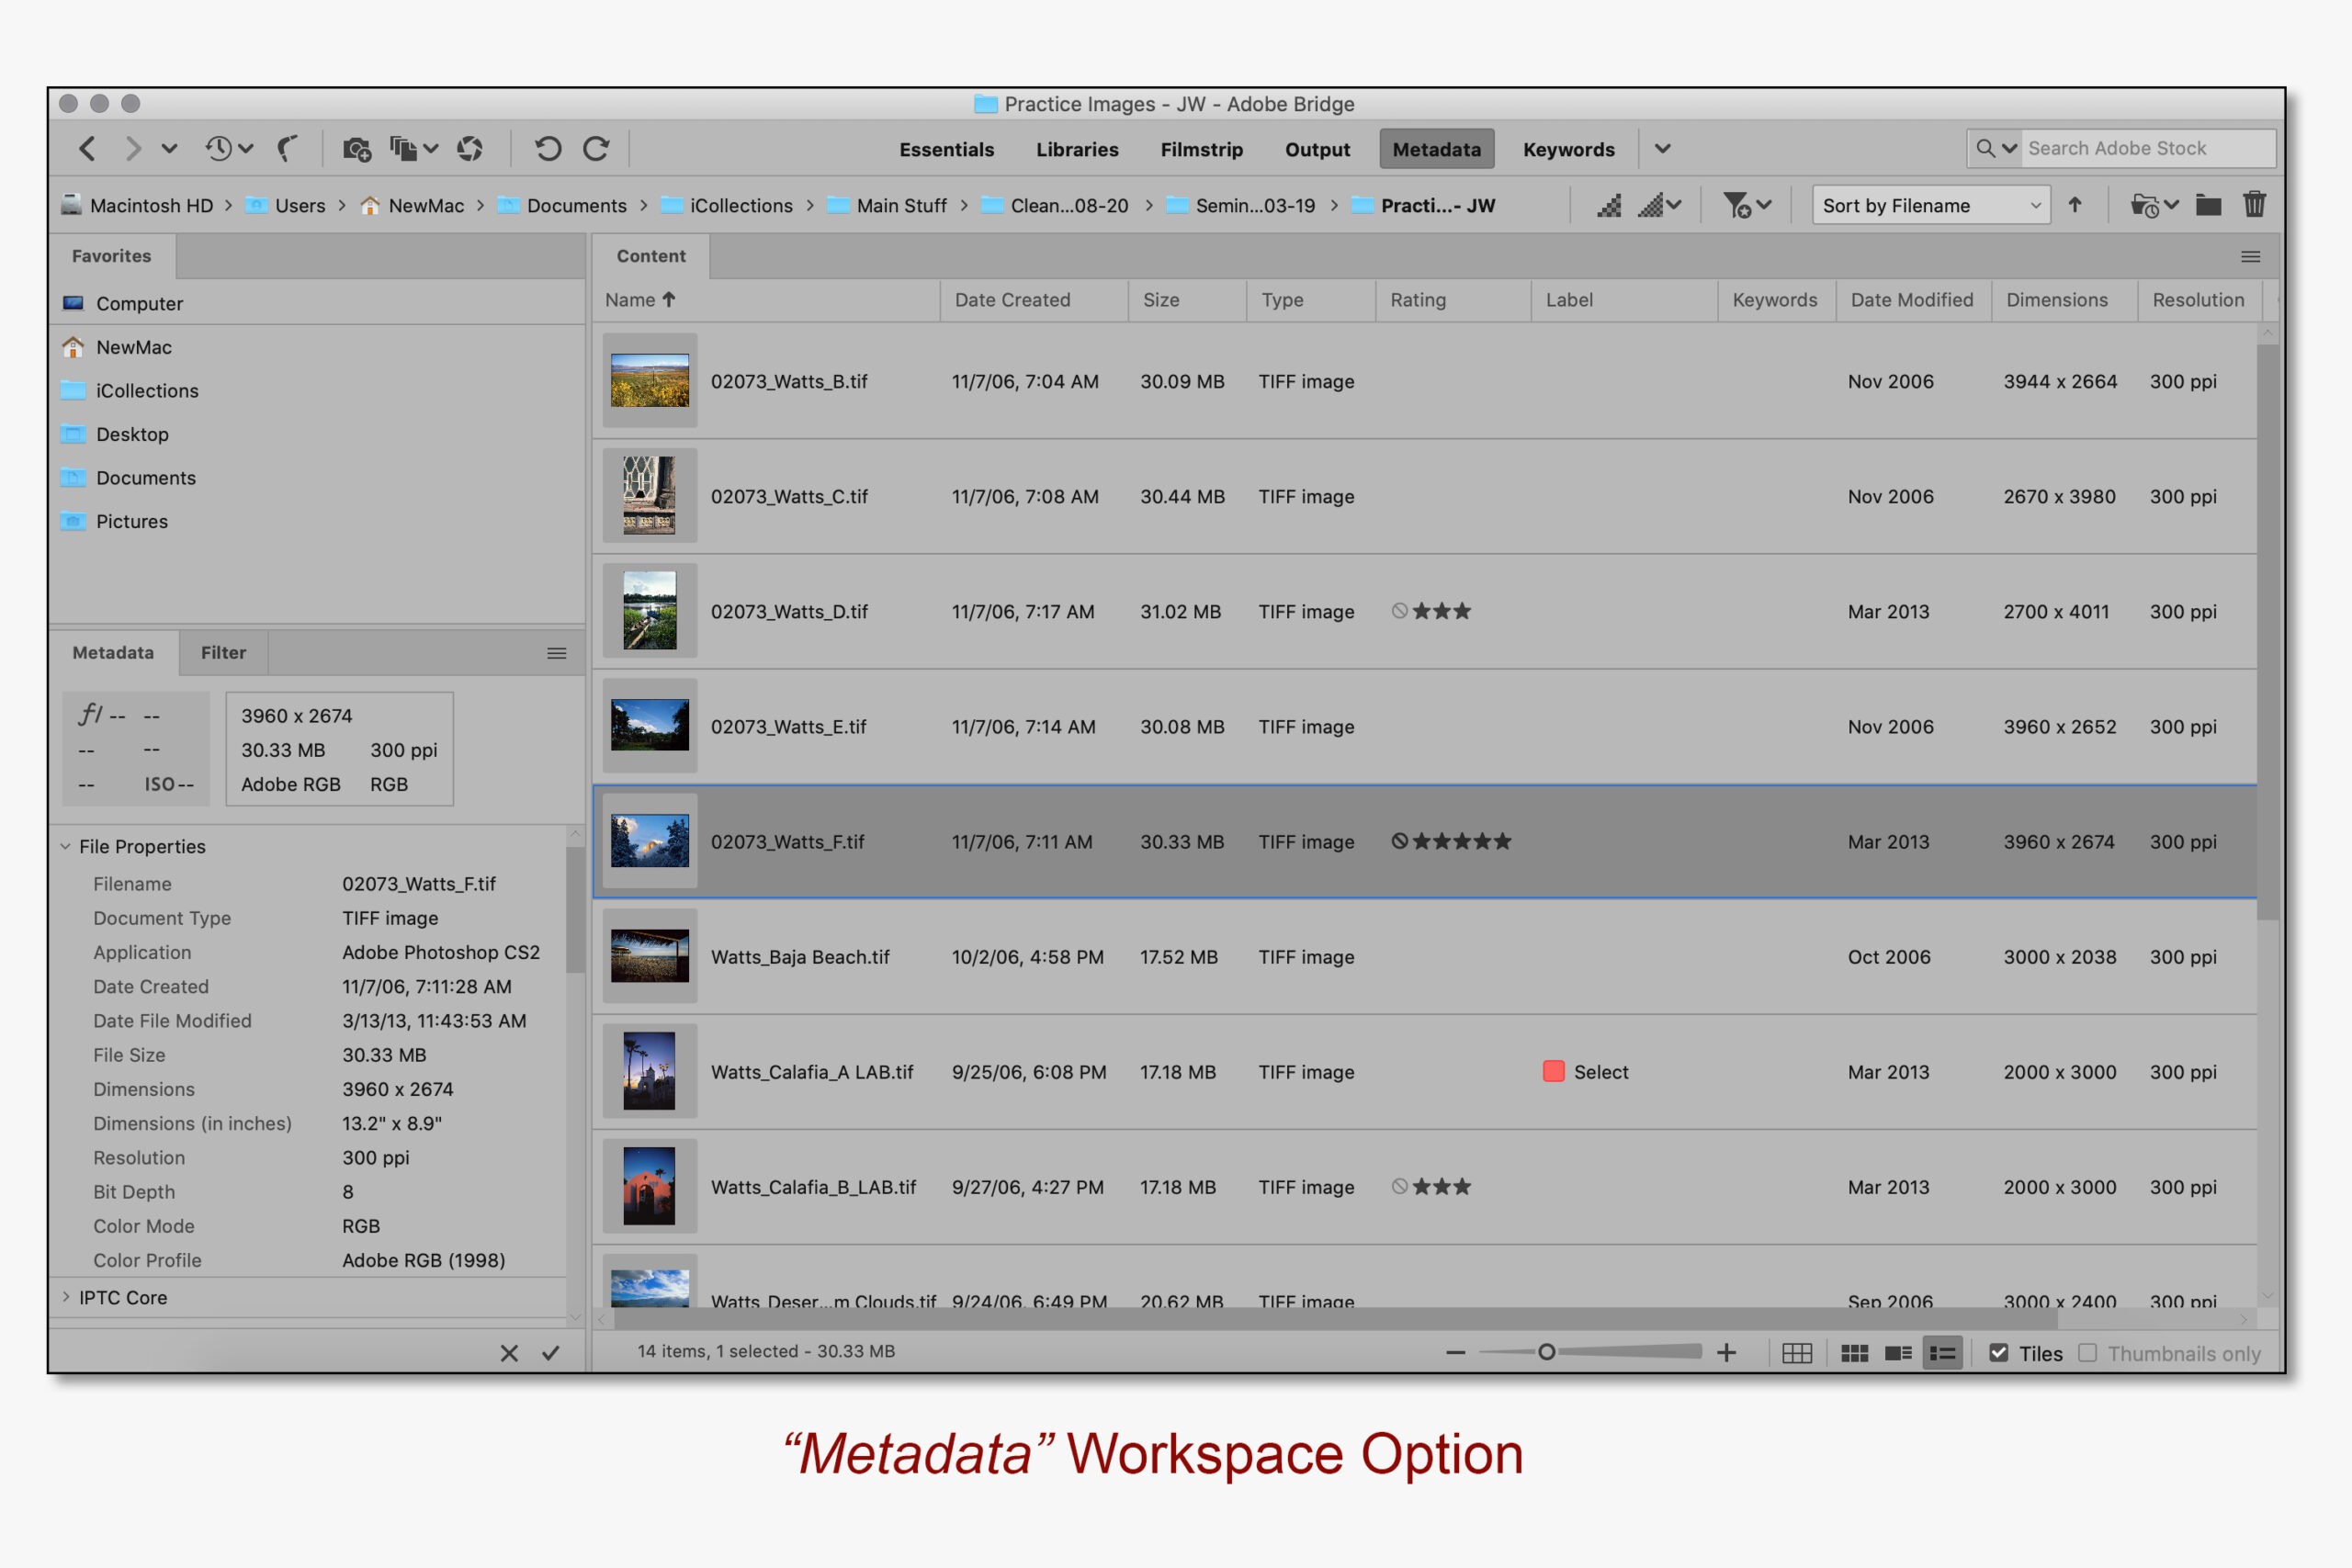Screen dimensions: 2352x1568
Task: Open the camera import (Get Photos from Camera) icon
Action: (x=356, y=148)
